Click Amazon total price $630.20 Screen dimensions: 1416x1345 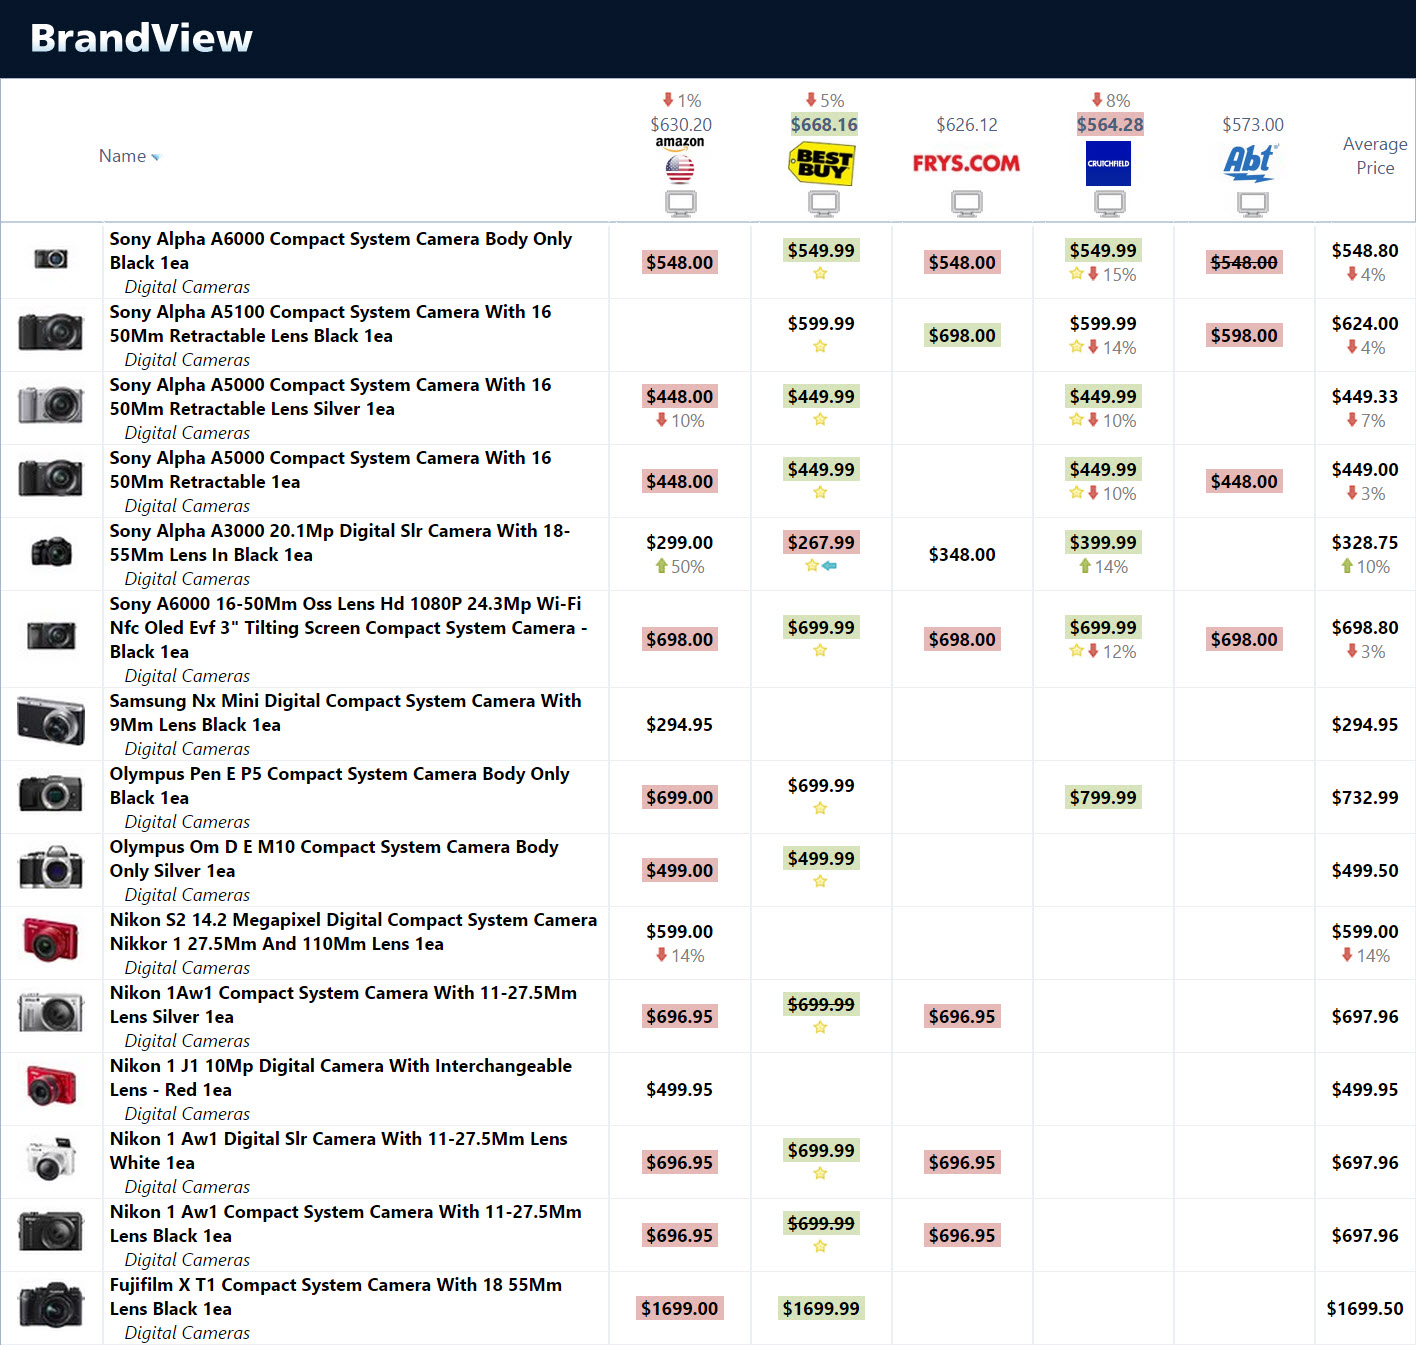tap(681, 124)
